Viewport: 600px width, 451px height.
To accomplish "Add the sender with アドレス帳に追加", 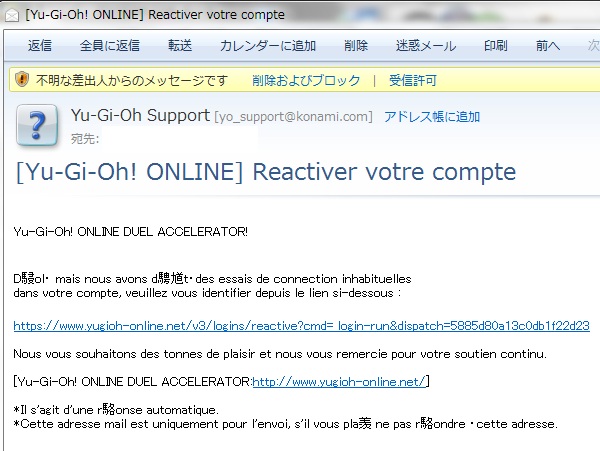I will click(x=432, y=116).
